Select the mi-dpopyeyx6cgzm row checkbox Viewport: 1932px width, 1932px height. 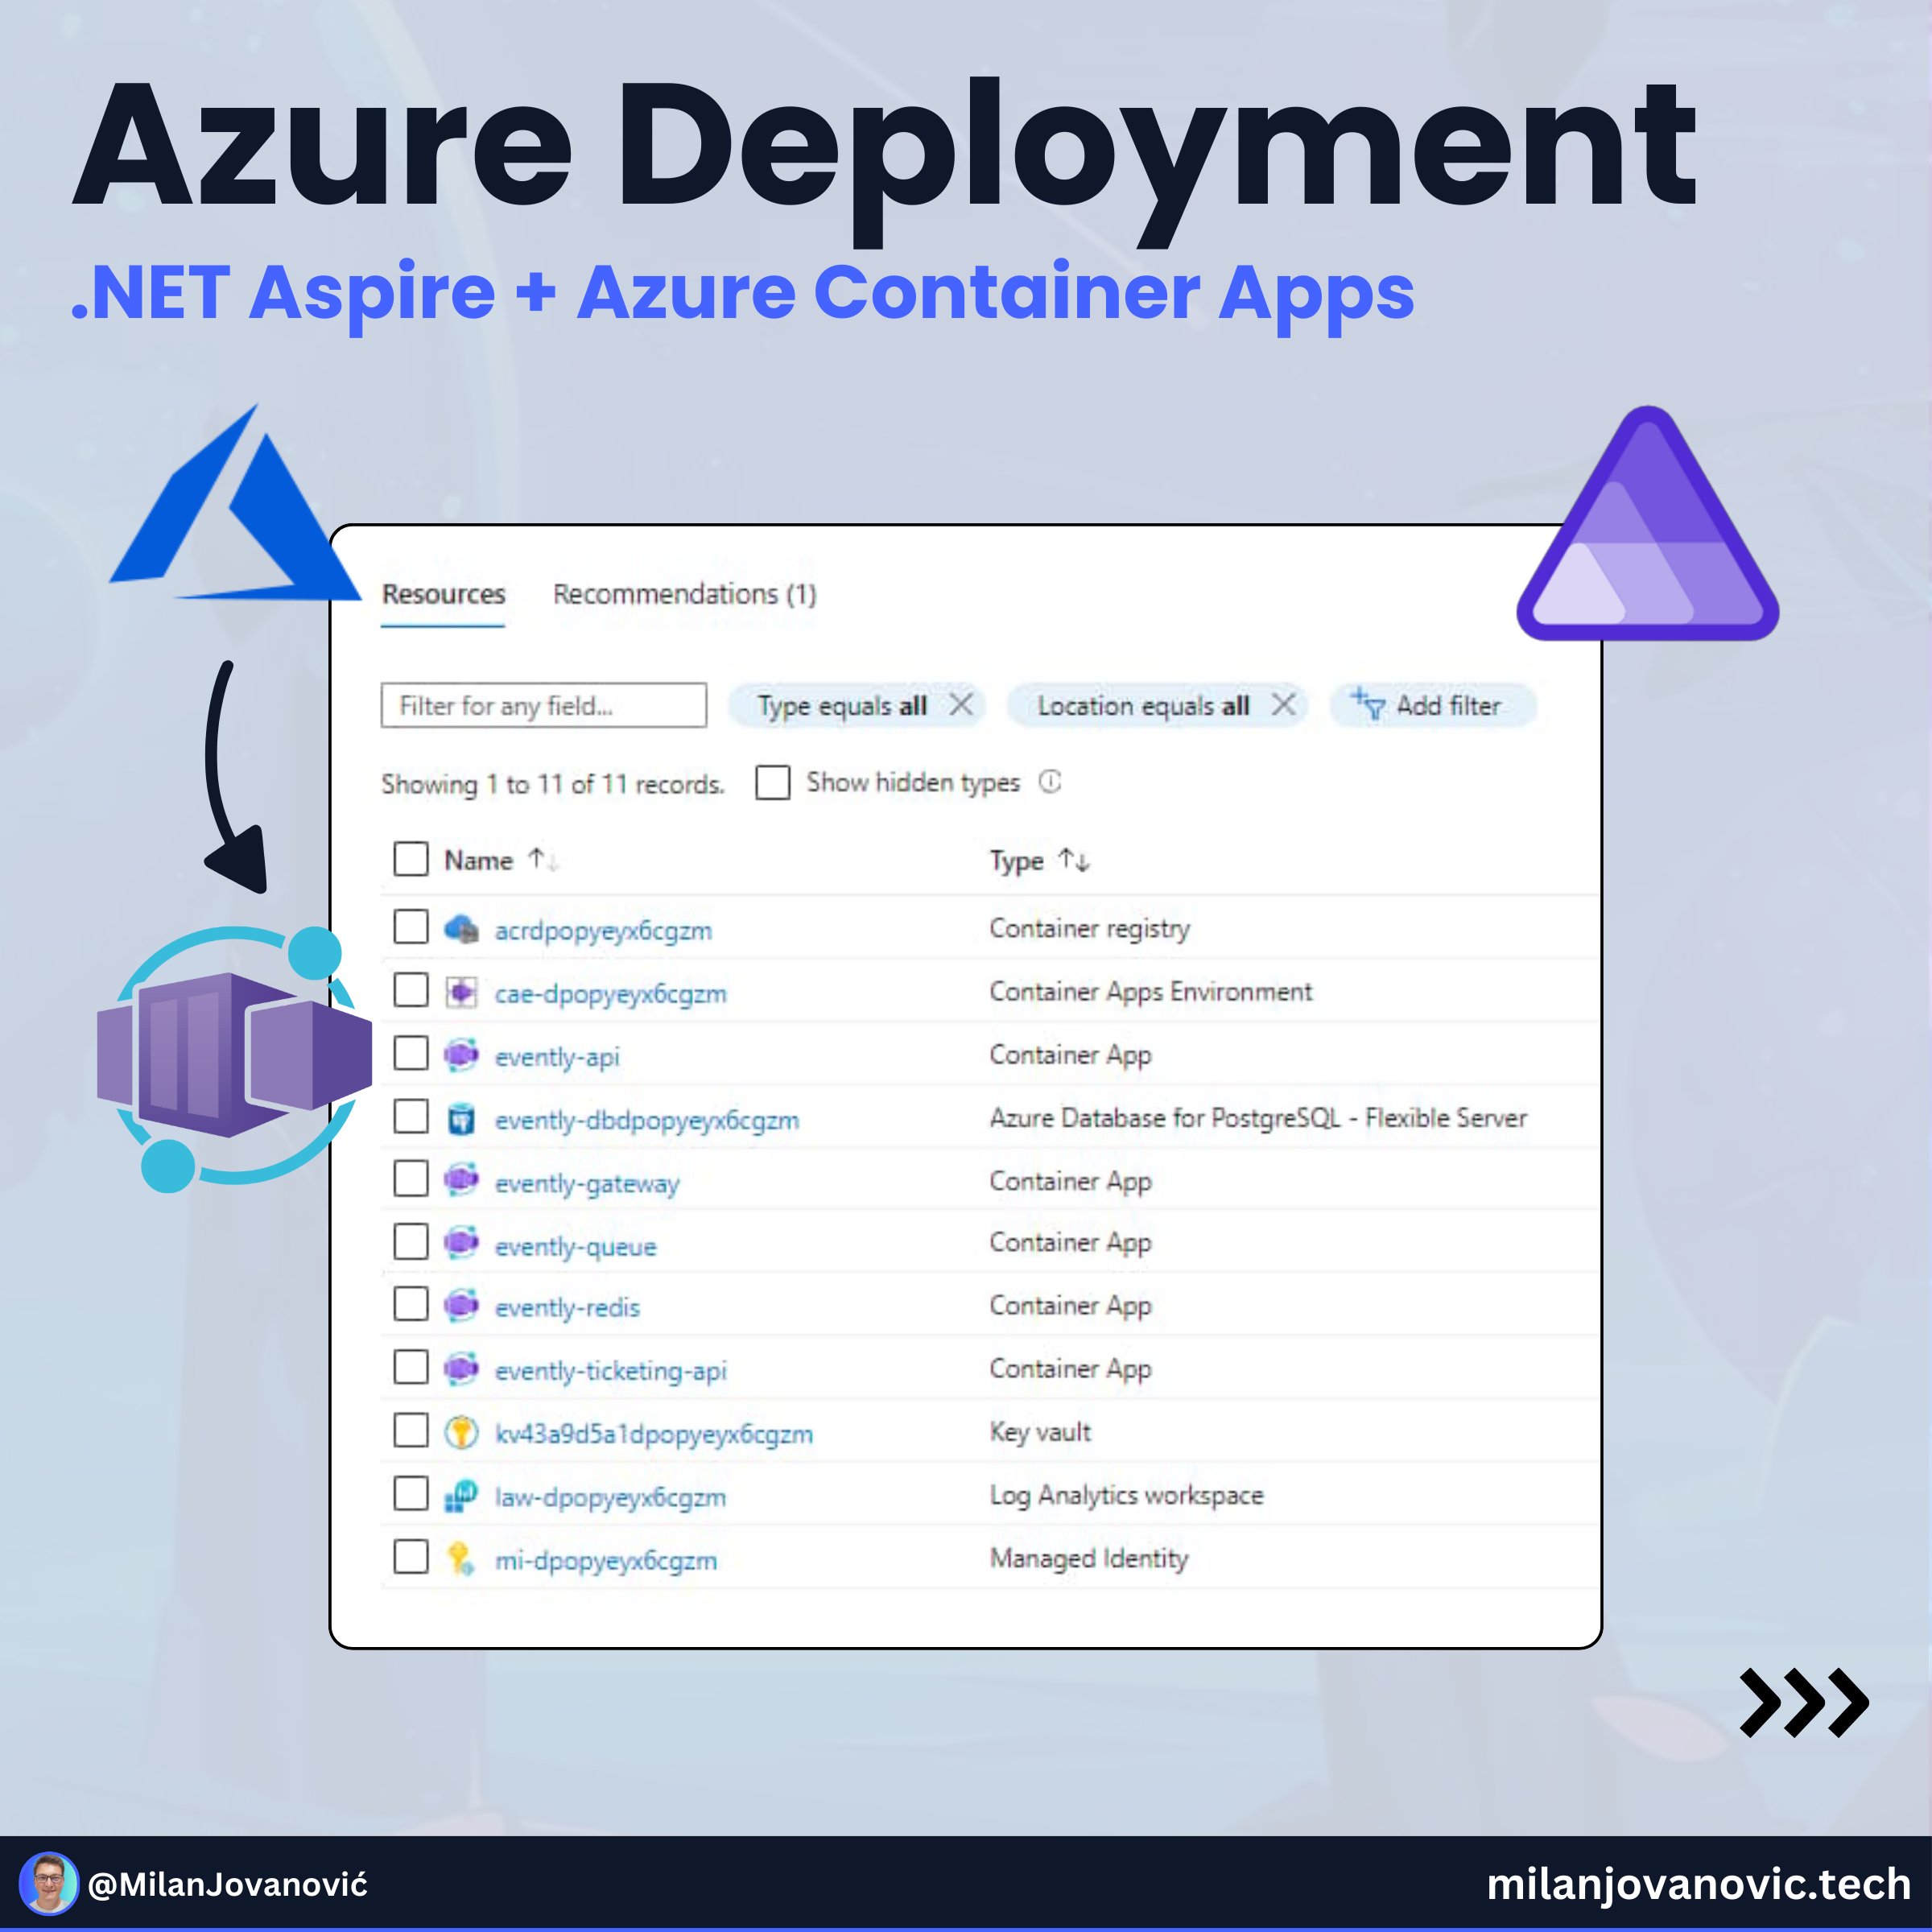(x=411, y=1556)
